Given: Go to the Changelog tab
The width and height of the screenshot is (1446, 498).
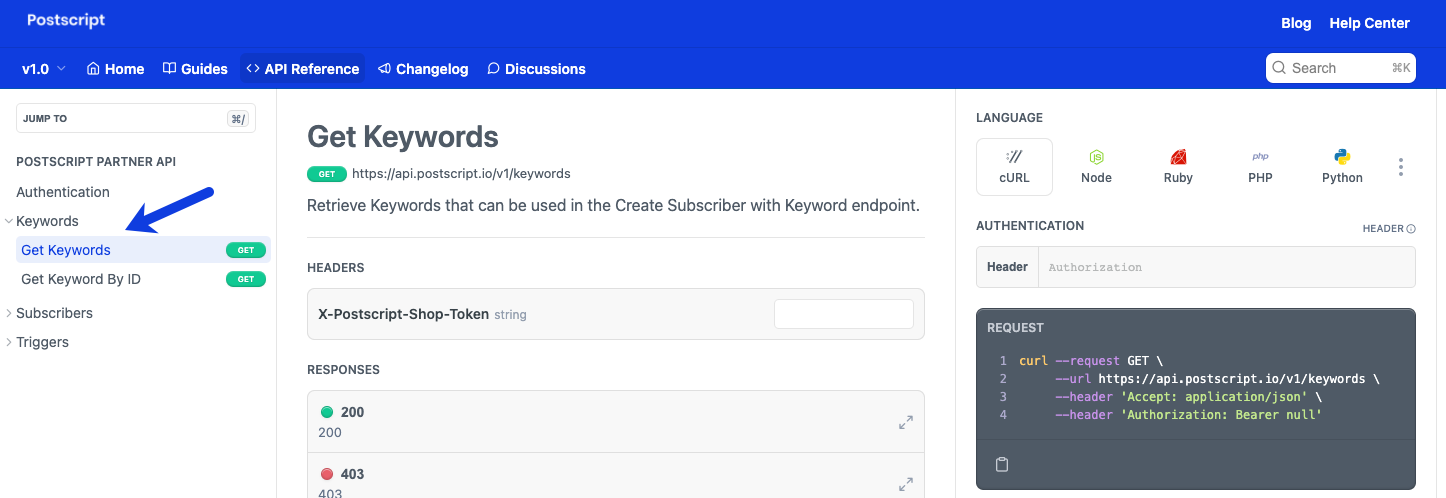Looking at the screenshot, I should 423,69.
